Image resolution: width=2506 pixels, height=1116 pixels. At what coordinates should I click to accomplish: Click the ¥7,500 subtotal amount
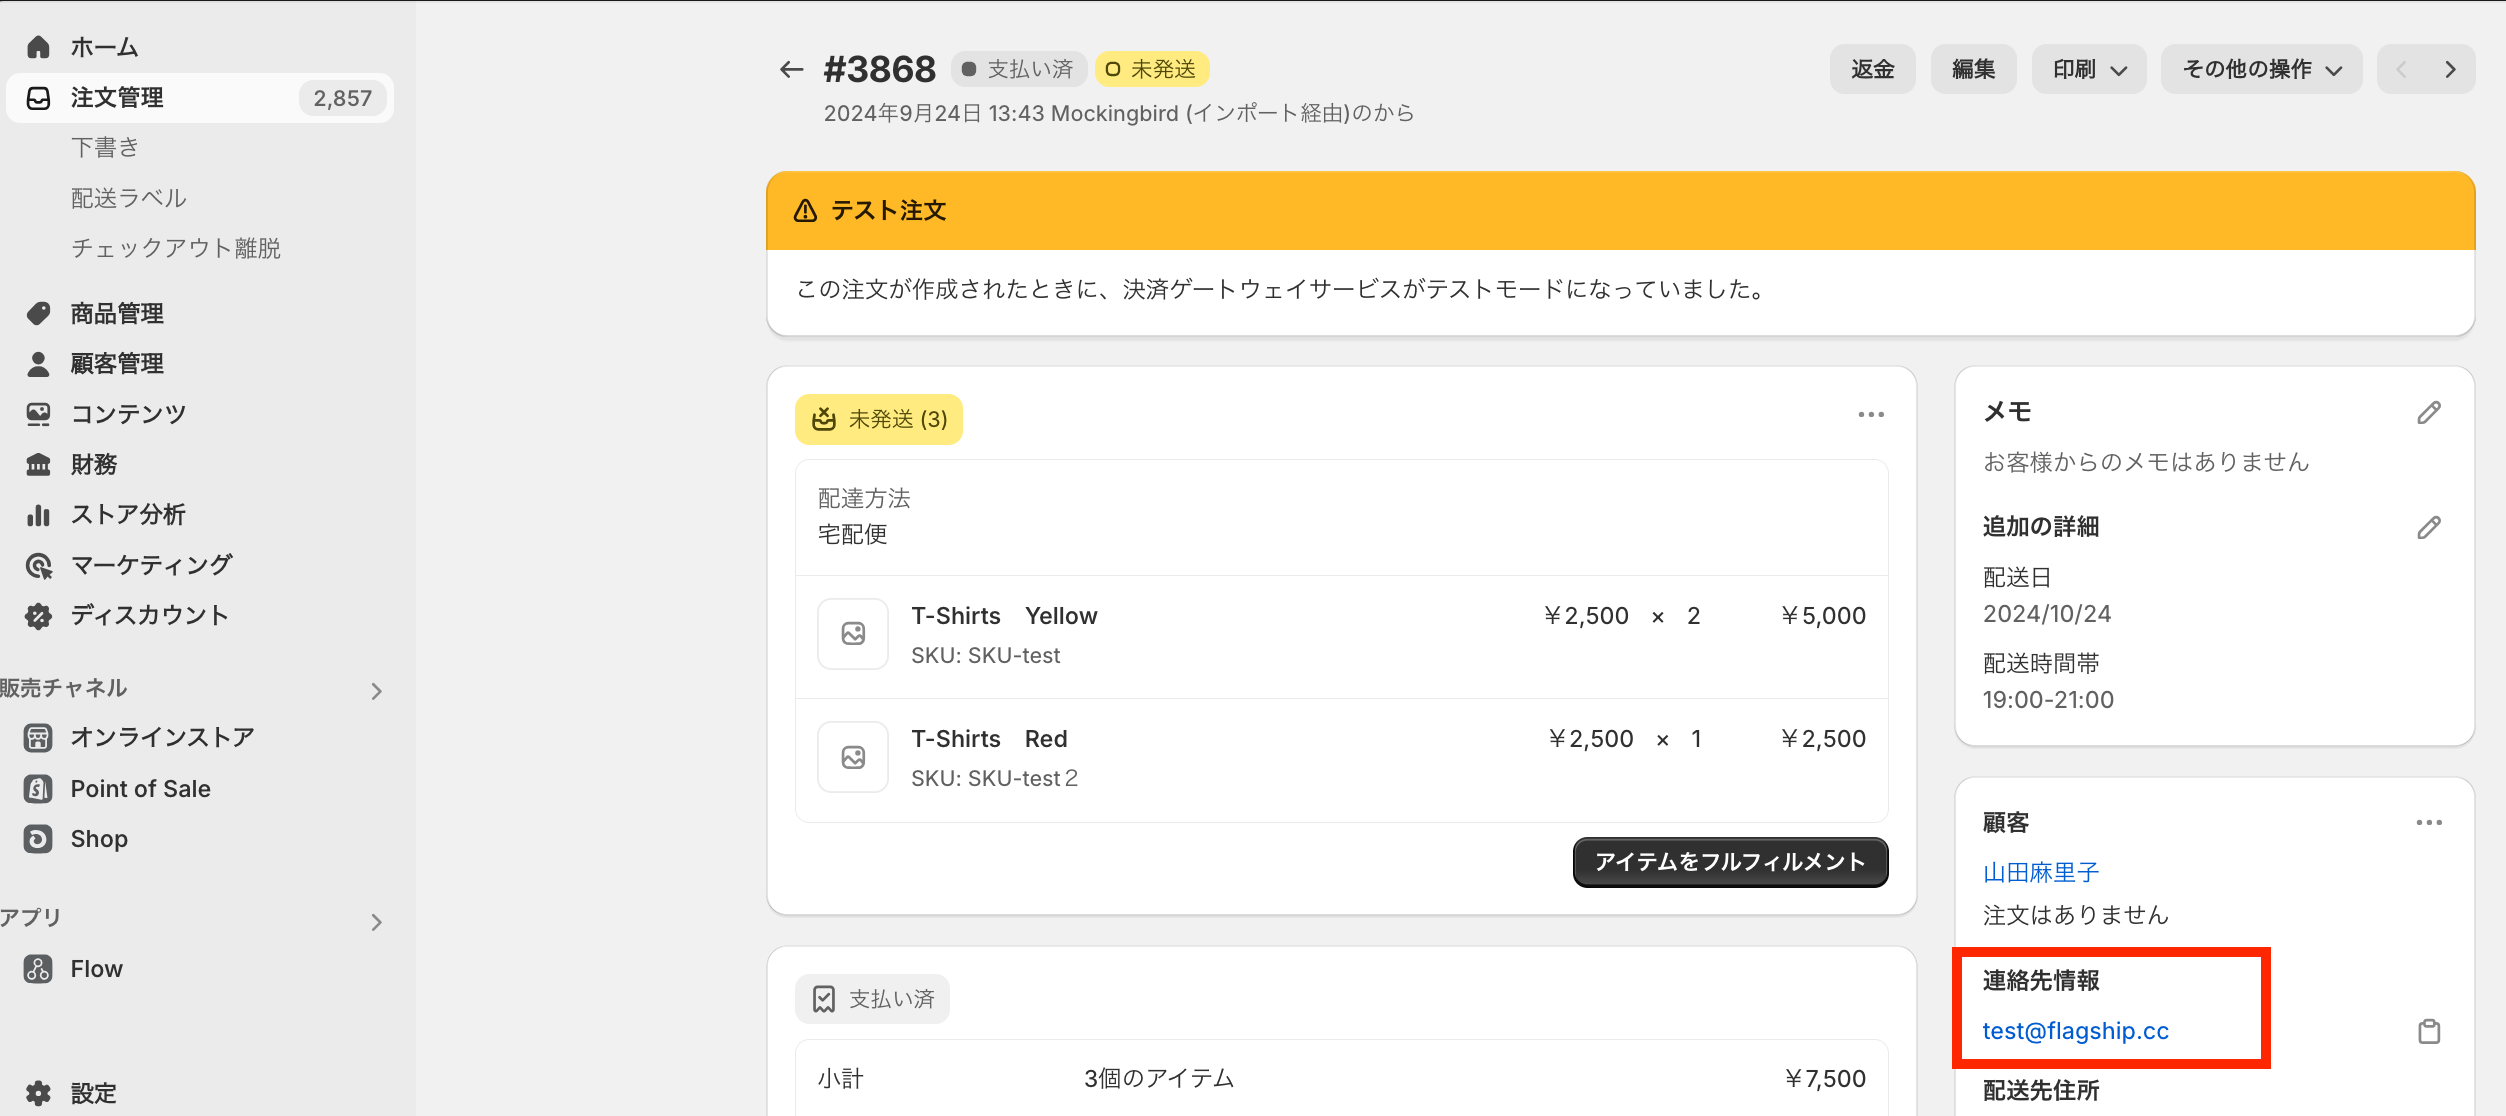(1825, 1079)
